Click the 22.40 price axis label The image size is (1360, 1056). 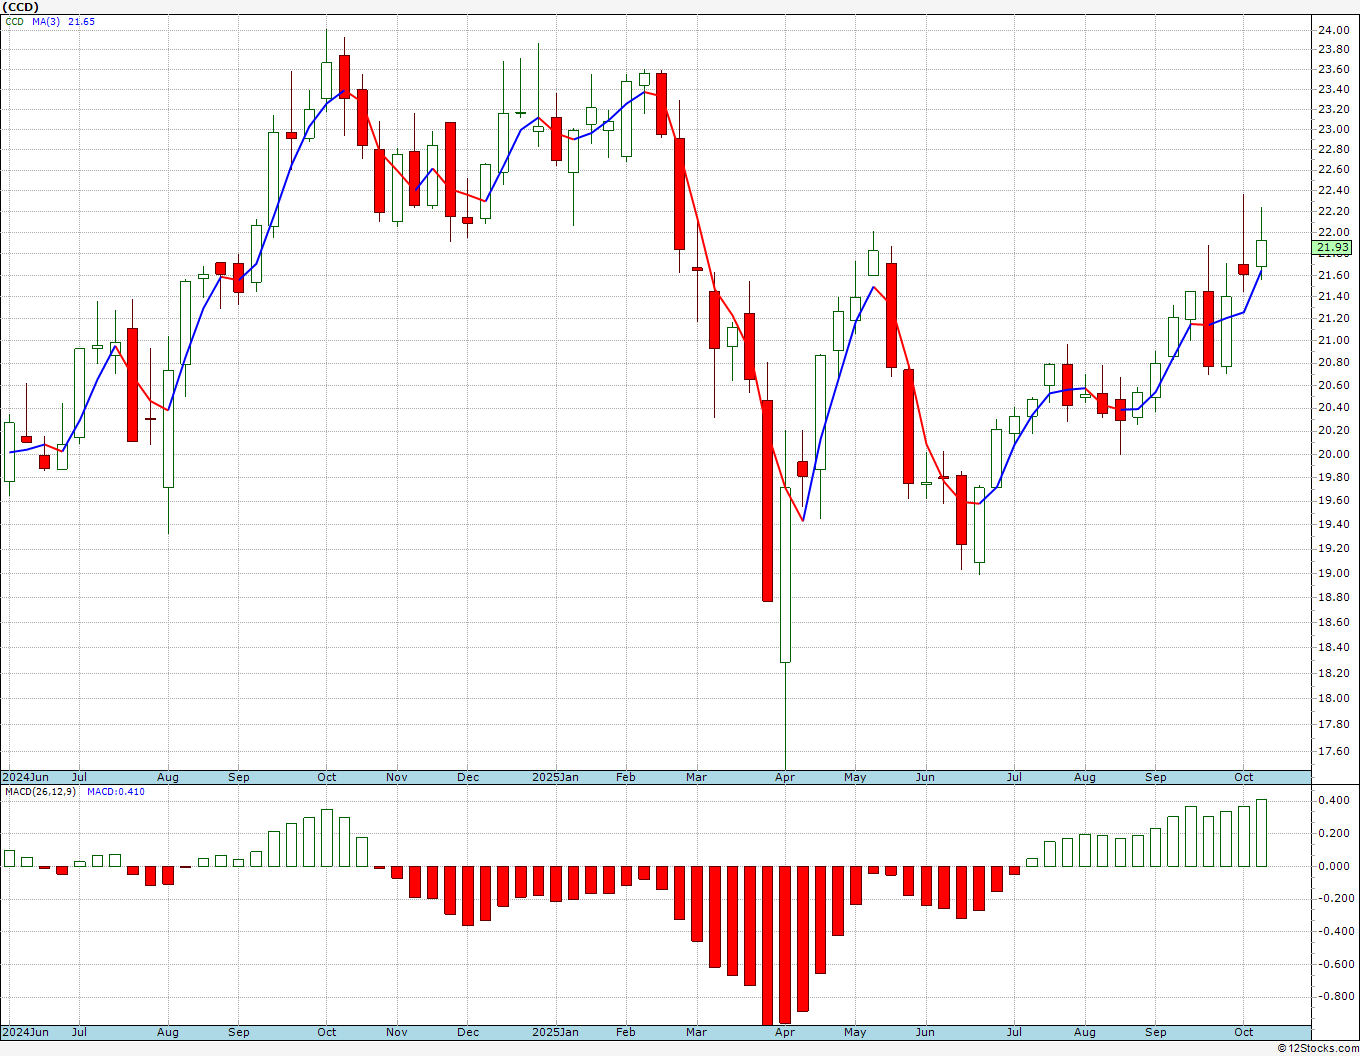coord(1332,190)
